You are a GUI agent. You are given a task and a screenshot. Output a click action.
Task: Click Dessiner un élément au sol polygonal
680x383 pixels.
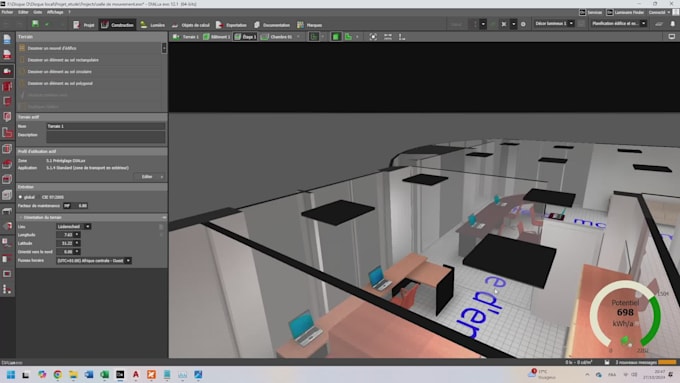[x=60, y=83]
